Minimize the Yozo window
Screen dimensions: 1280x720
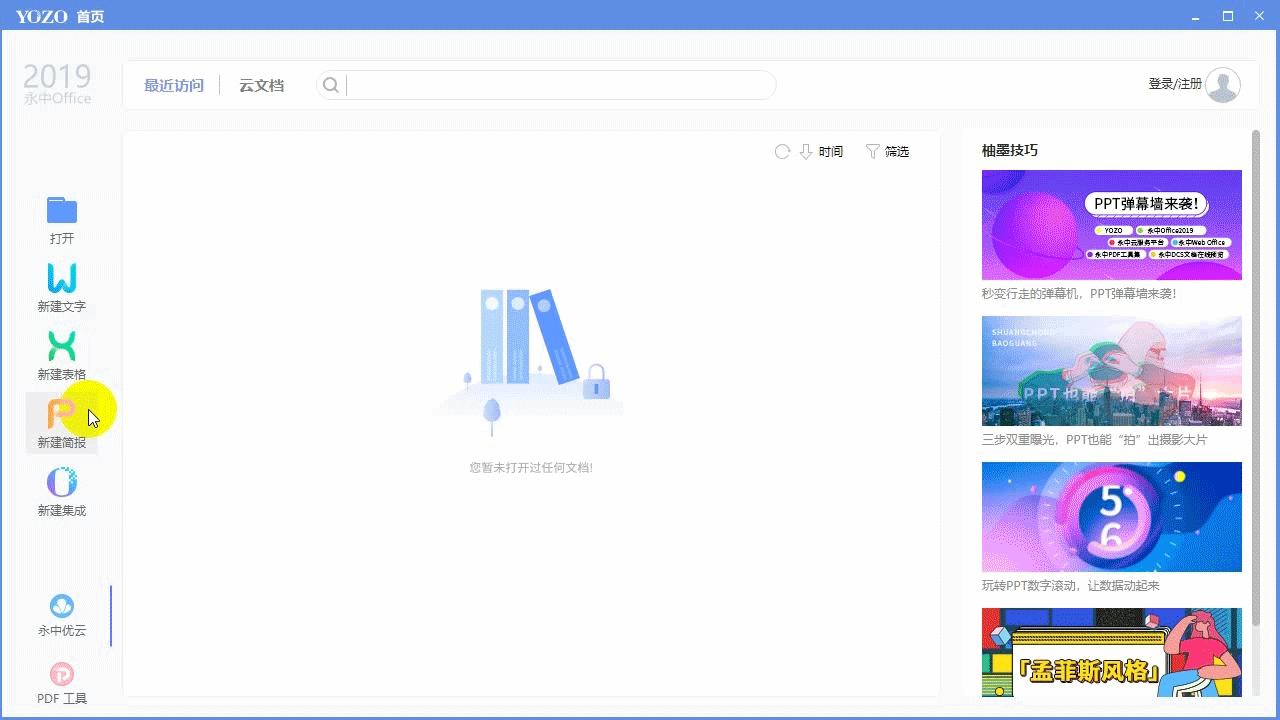click(1197, 16)
